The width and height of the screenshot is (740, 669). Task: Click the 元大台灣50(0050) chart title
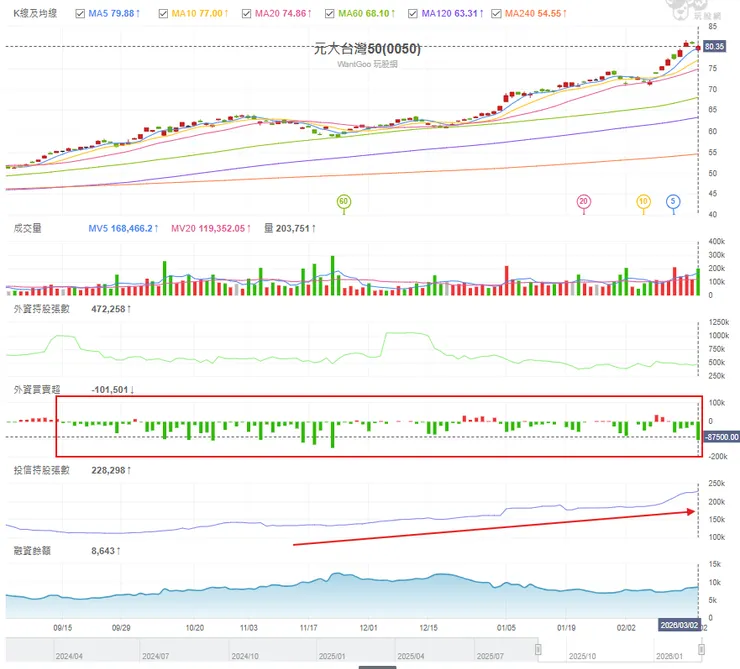(367, 49)
